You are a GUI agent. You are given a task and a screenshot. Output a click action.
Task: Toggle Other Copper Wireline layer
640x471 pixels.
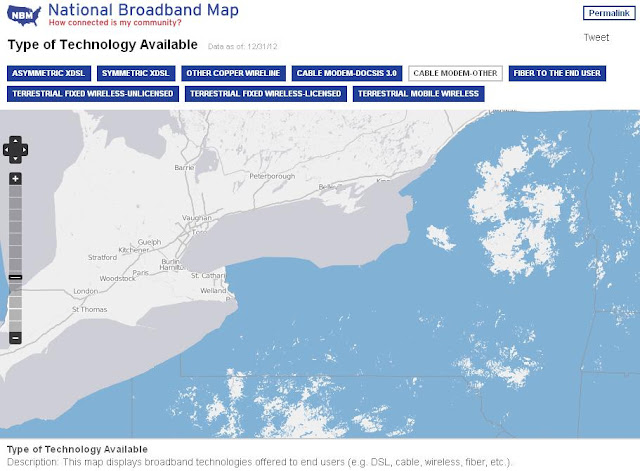coord(233,73)
